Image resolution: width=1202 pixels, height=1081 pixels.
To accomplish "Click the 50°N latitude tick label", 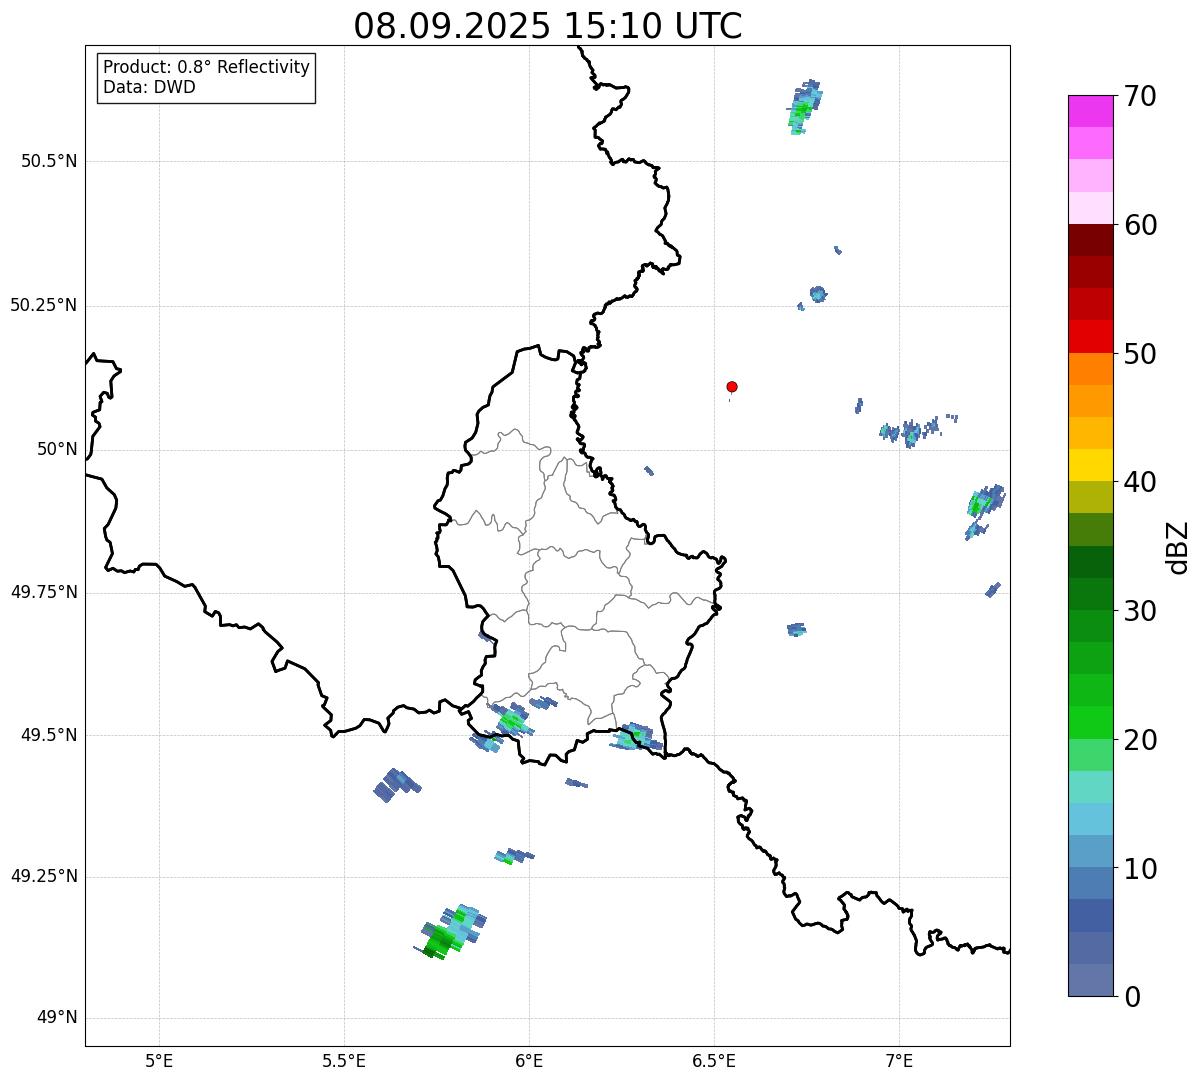I will pos(56,450).
